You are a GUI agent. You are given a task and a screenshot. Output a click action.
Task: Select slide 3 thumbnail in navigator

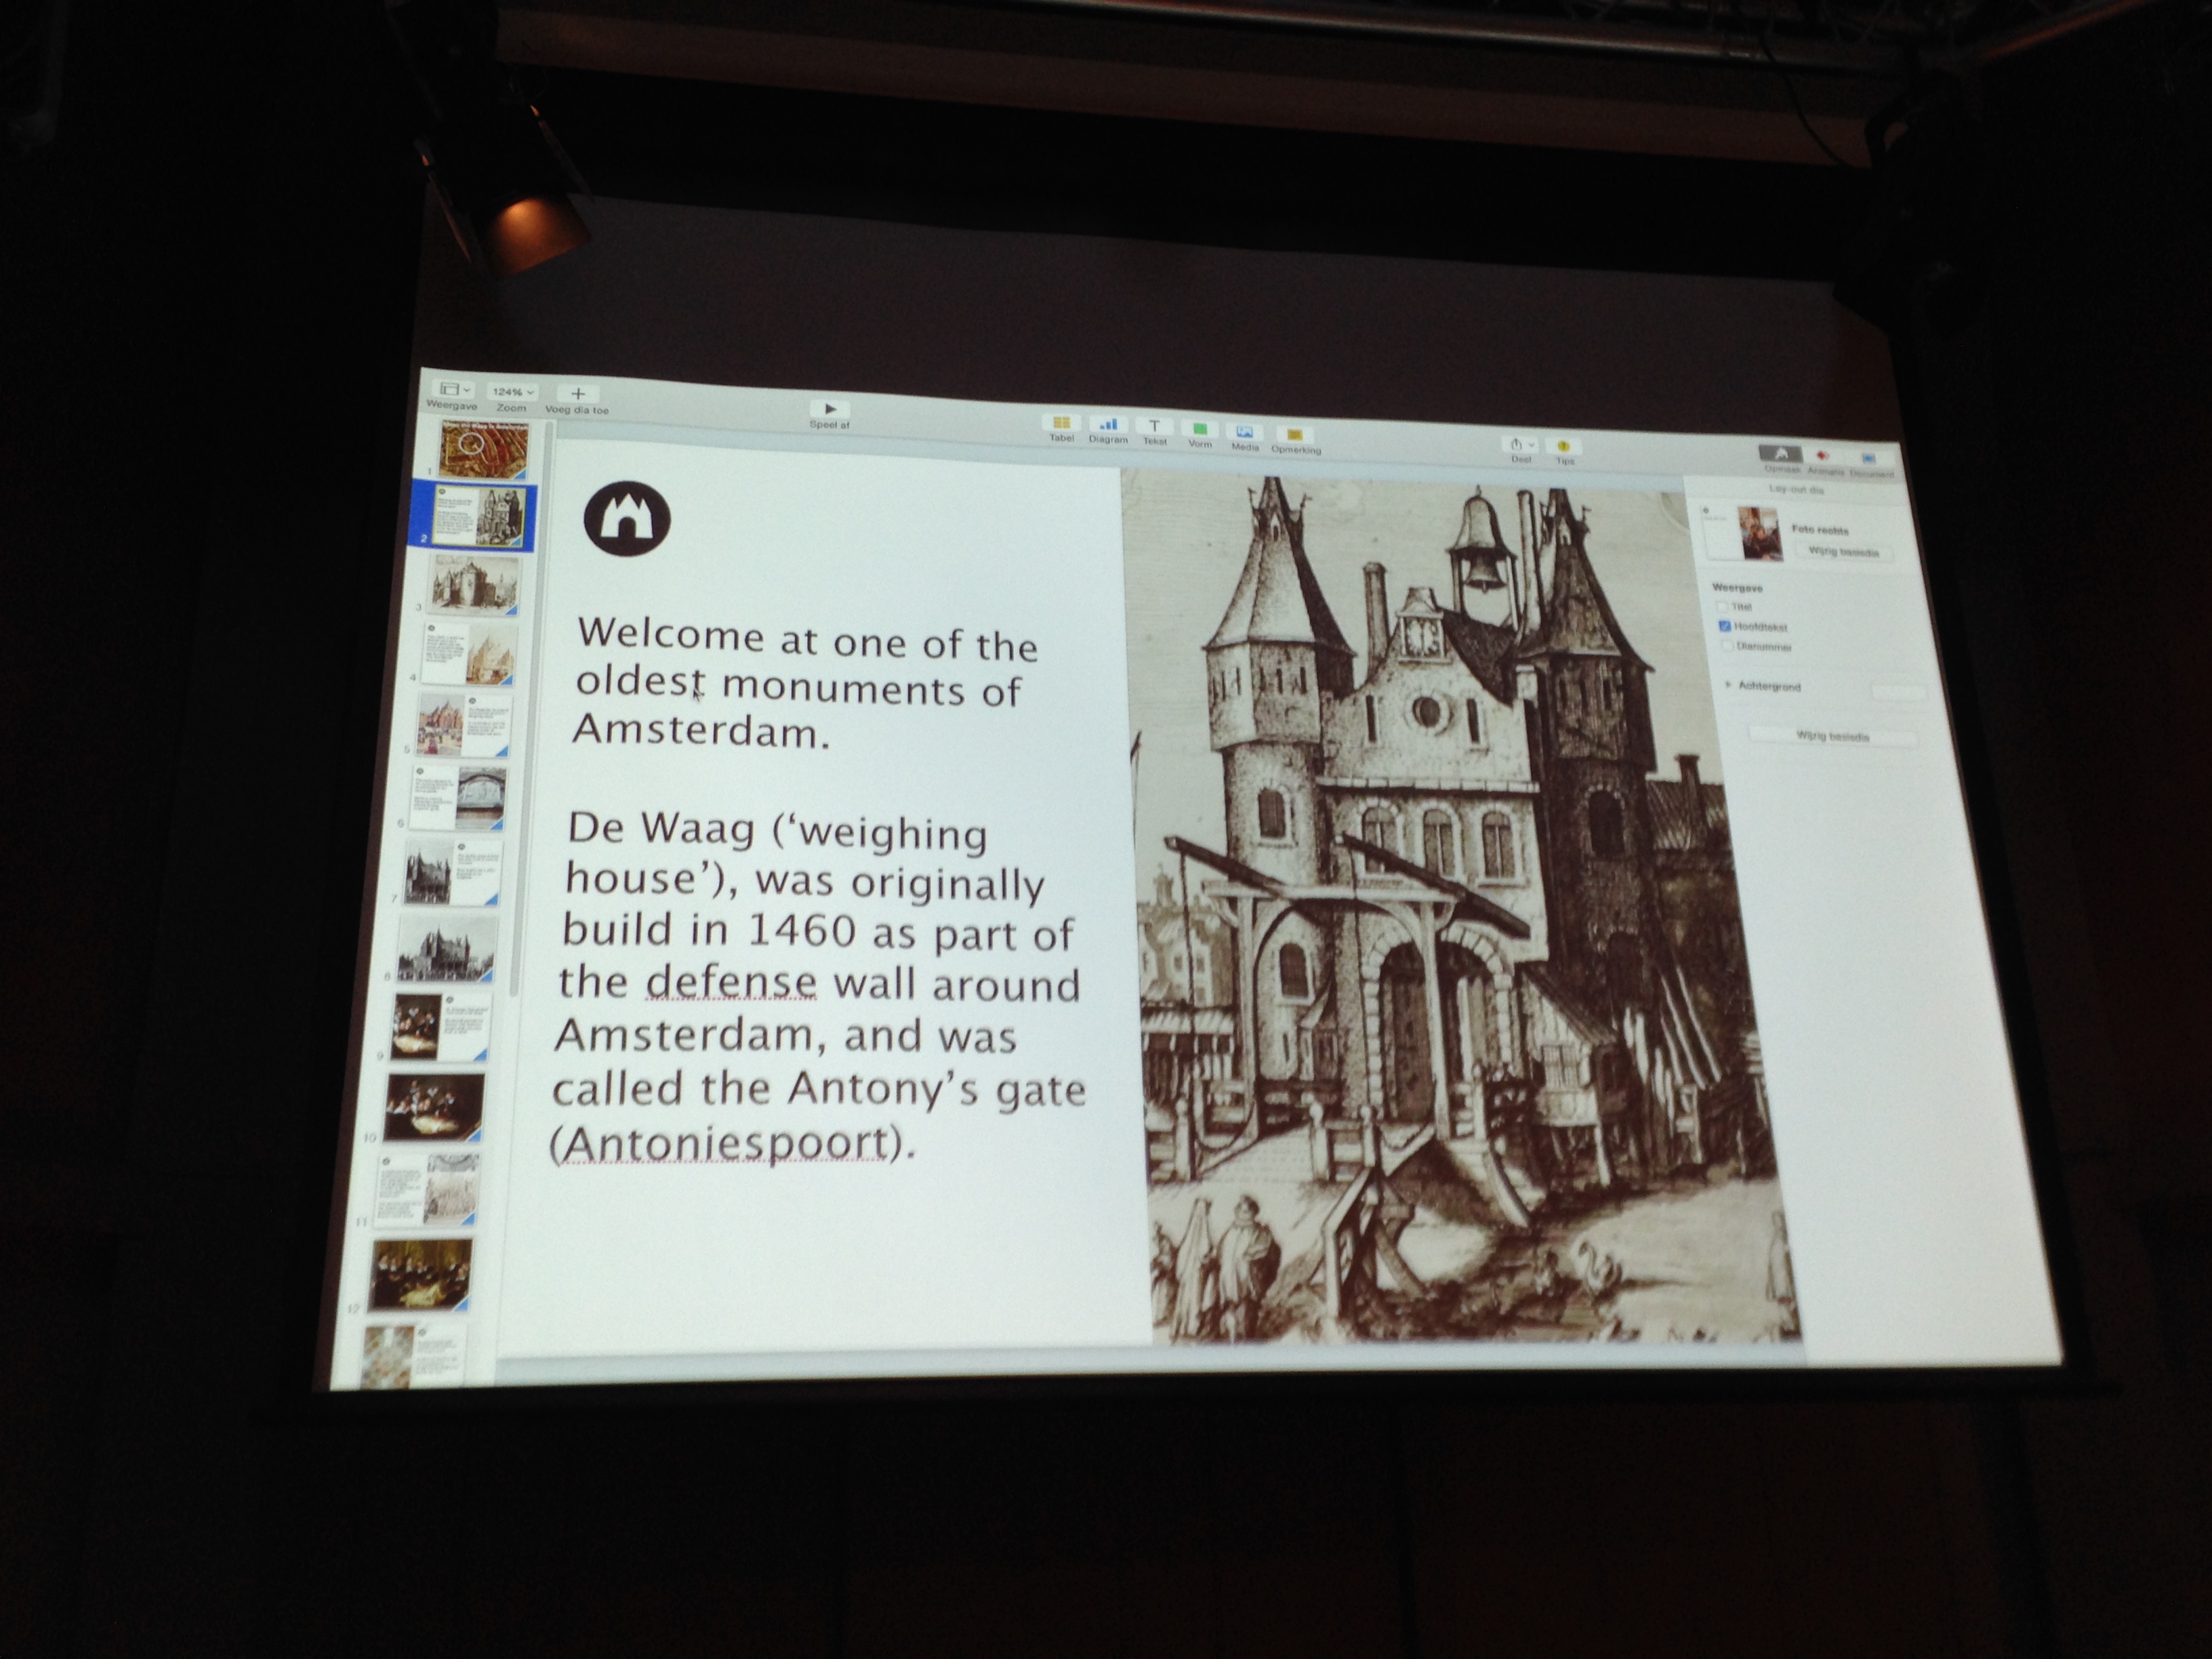(474, 584)
